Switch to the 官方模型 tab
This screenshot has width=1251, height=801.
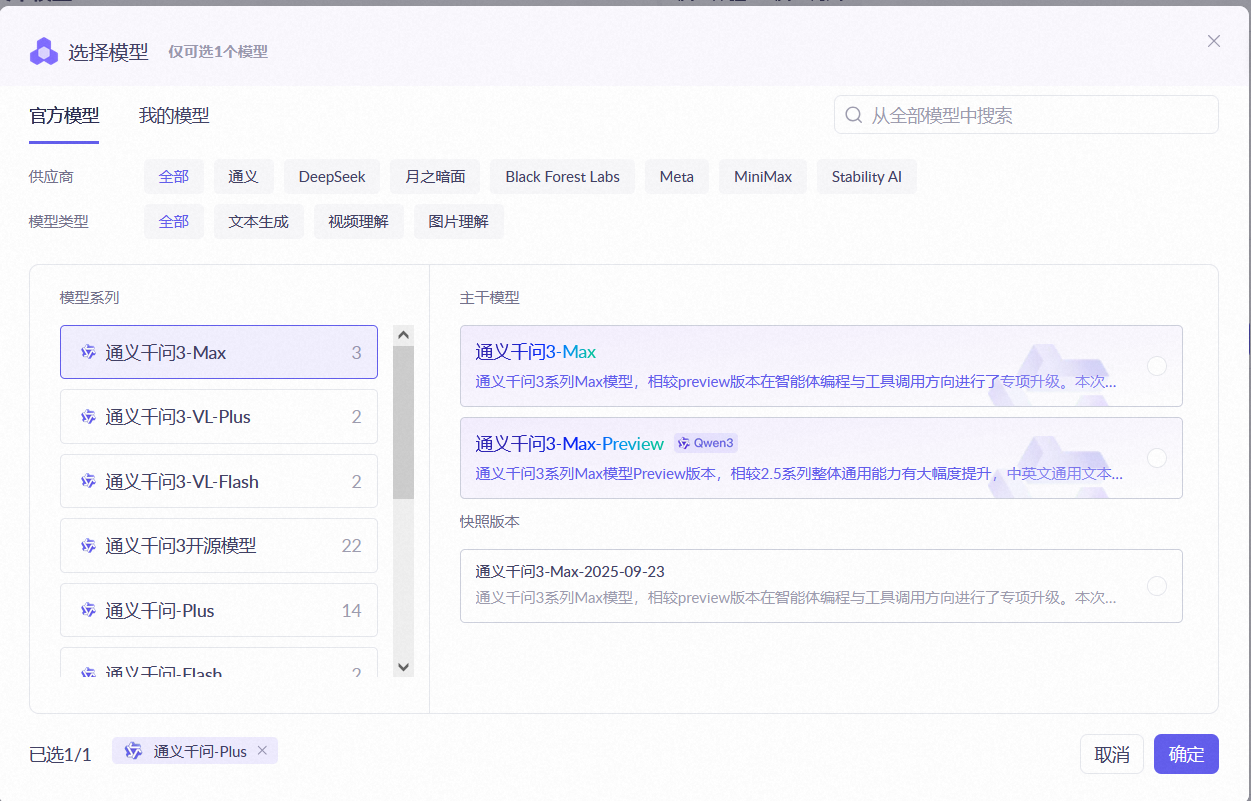coord(64,116)
